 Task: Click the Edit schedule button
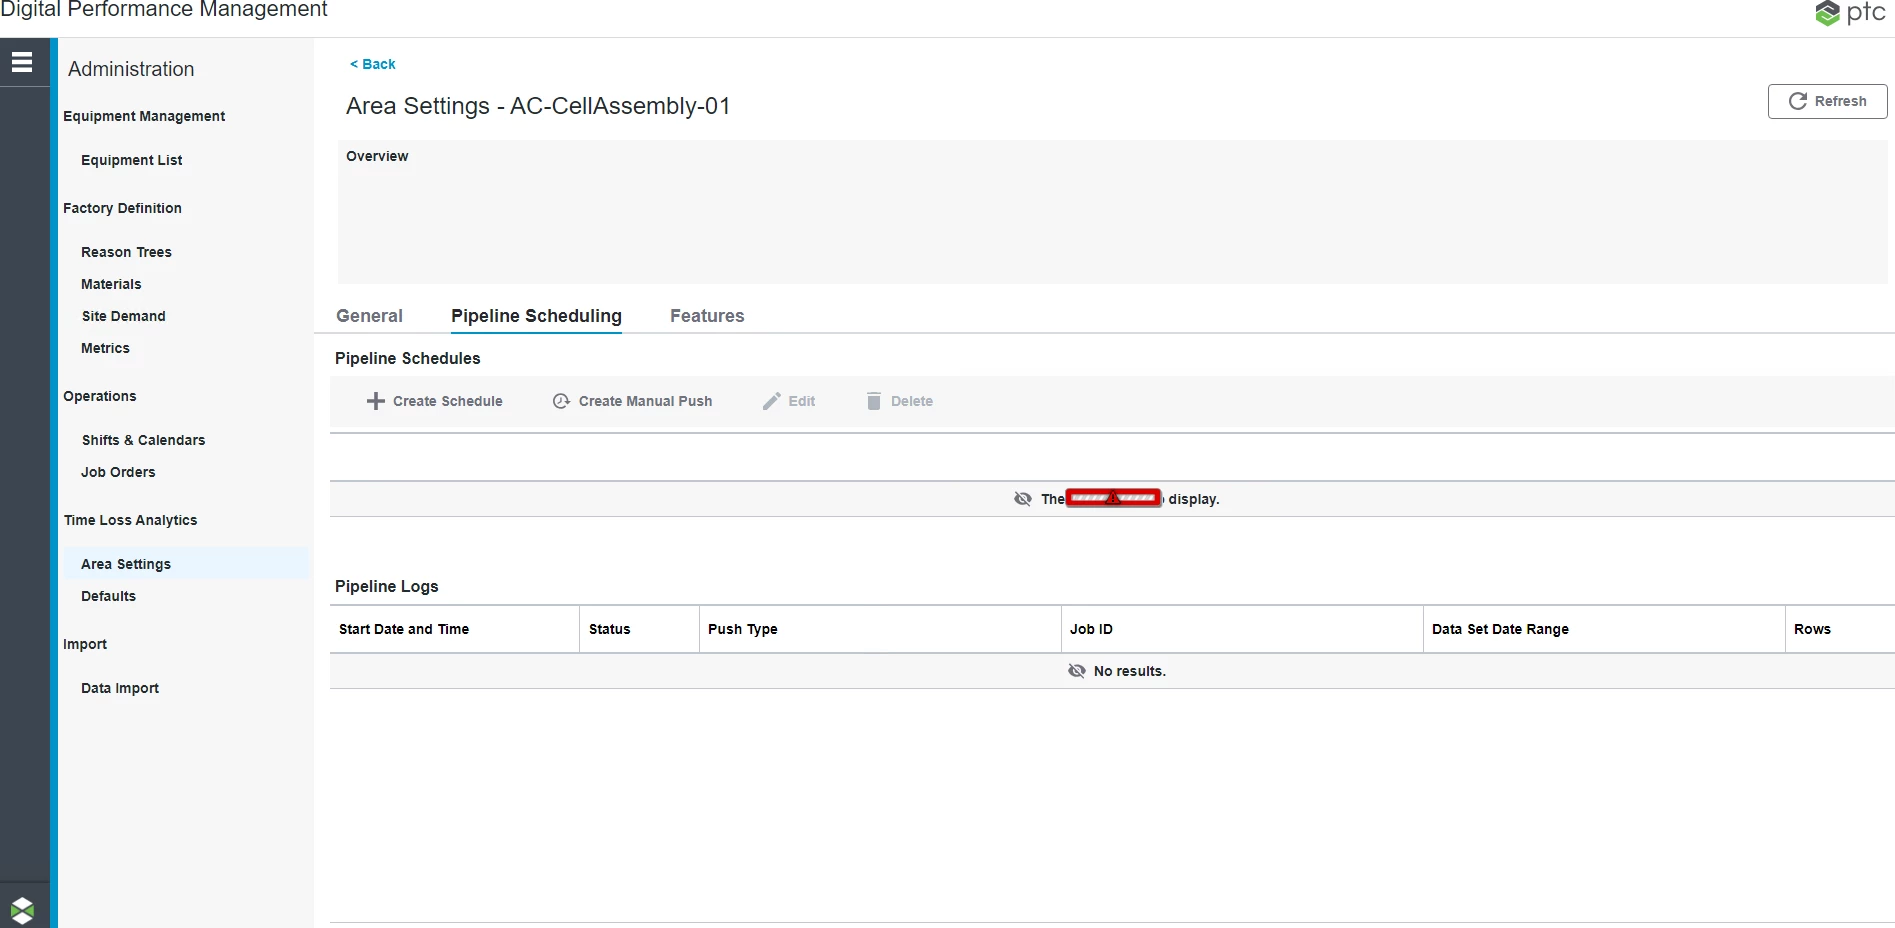click(789, 401)
